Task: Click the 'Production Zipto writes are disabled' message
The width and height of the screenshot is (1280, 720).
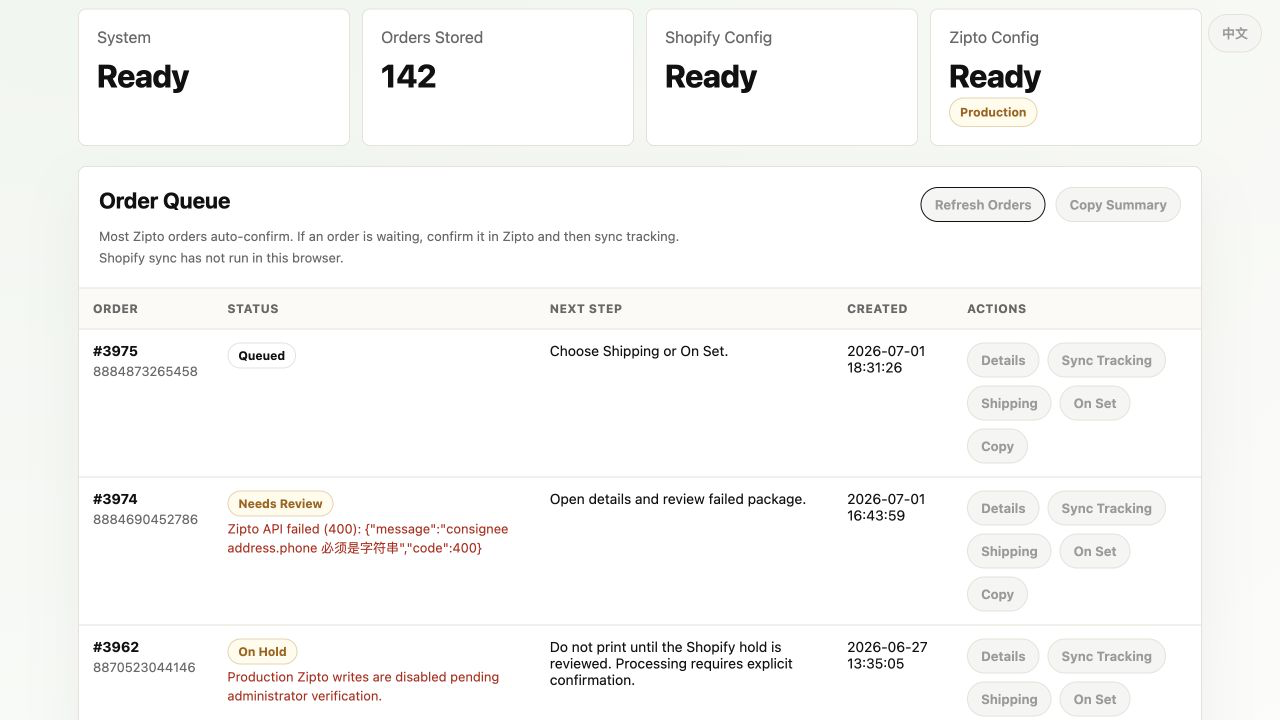Action: point(363,686)
